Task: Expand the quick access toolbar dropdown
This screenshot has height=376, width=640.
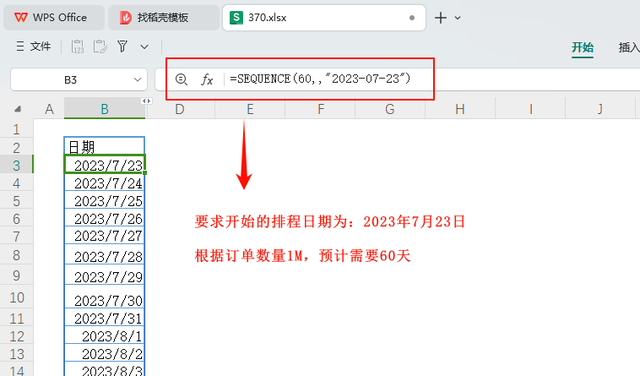Action: tap(144, 47)
